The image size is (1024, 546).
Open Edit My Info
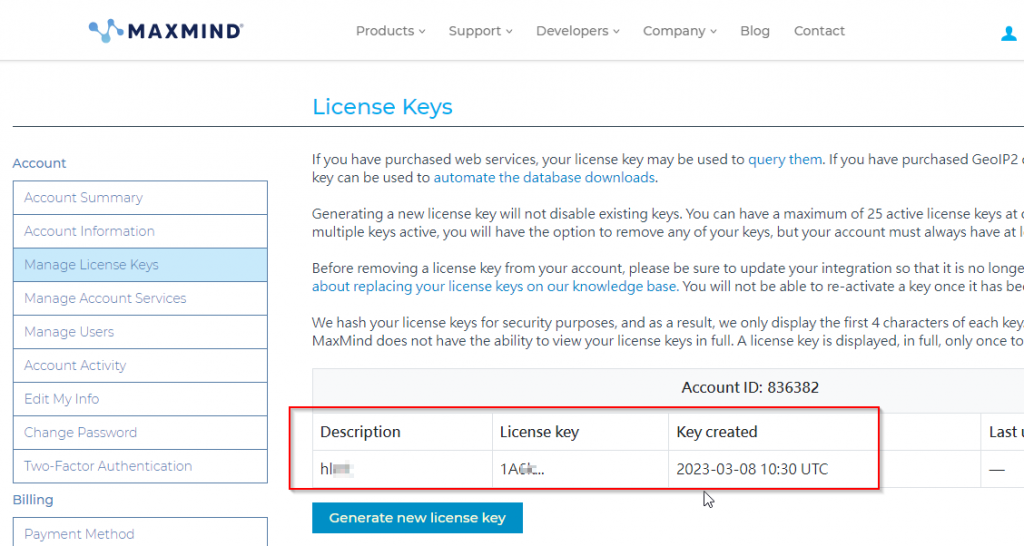(x=140, y=399)
